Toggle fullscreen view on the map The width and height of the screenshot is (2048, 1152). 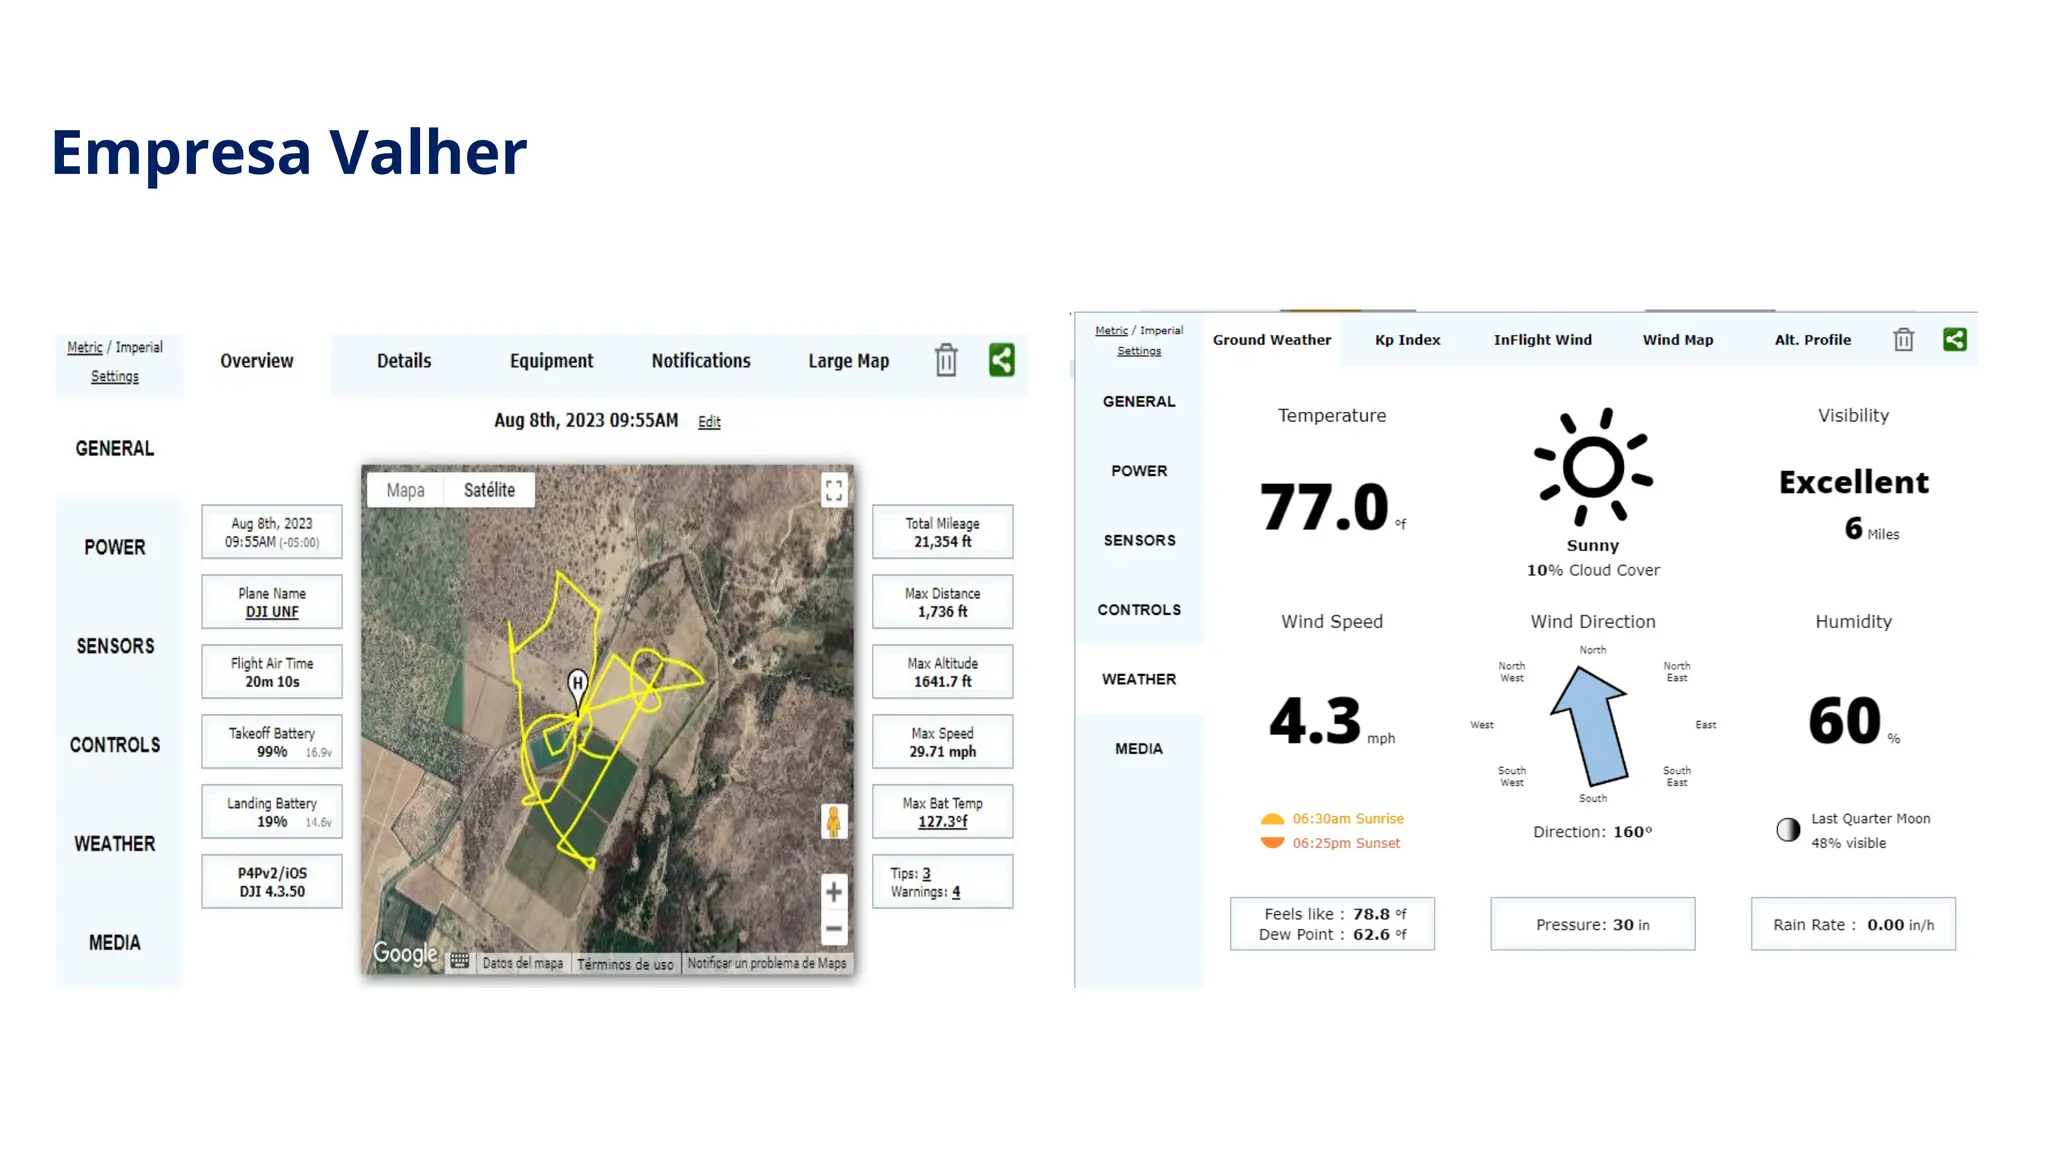(833, 490)
